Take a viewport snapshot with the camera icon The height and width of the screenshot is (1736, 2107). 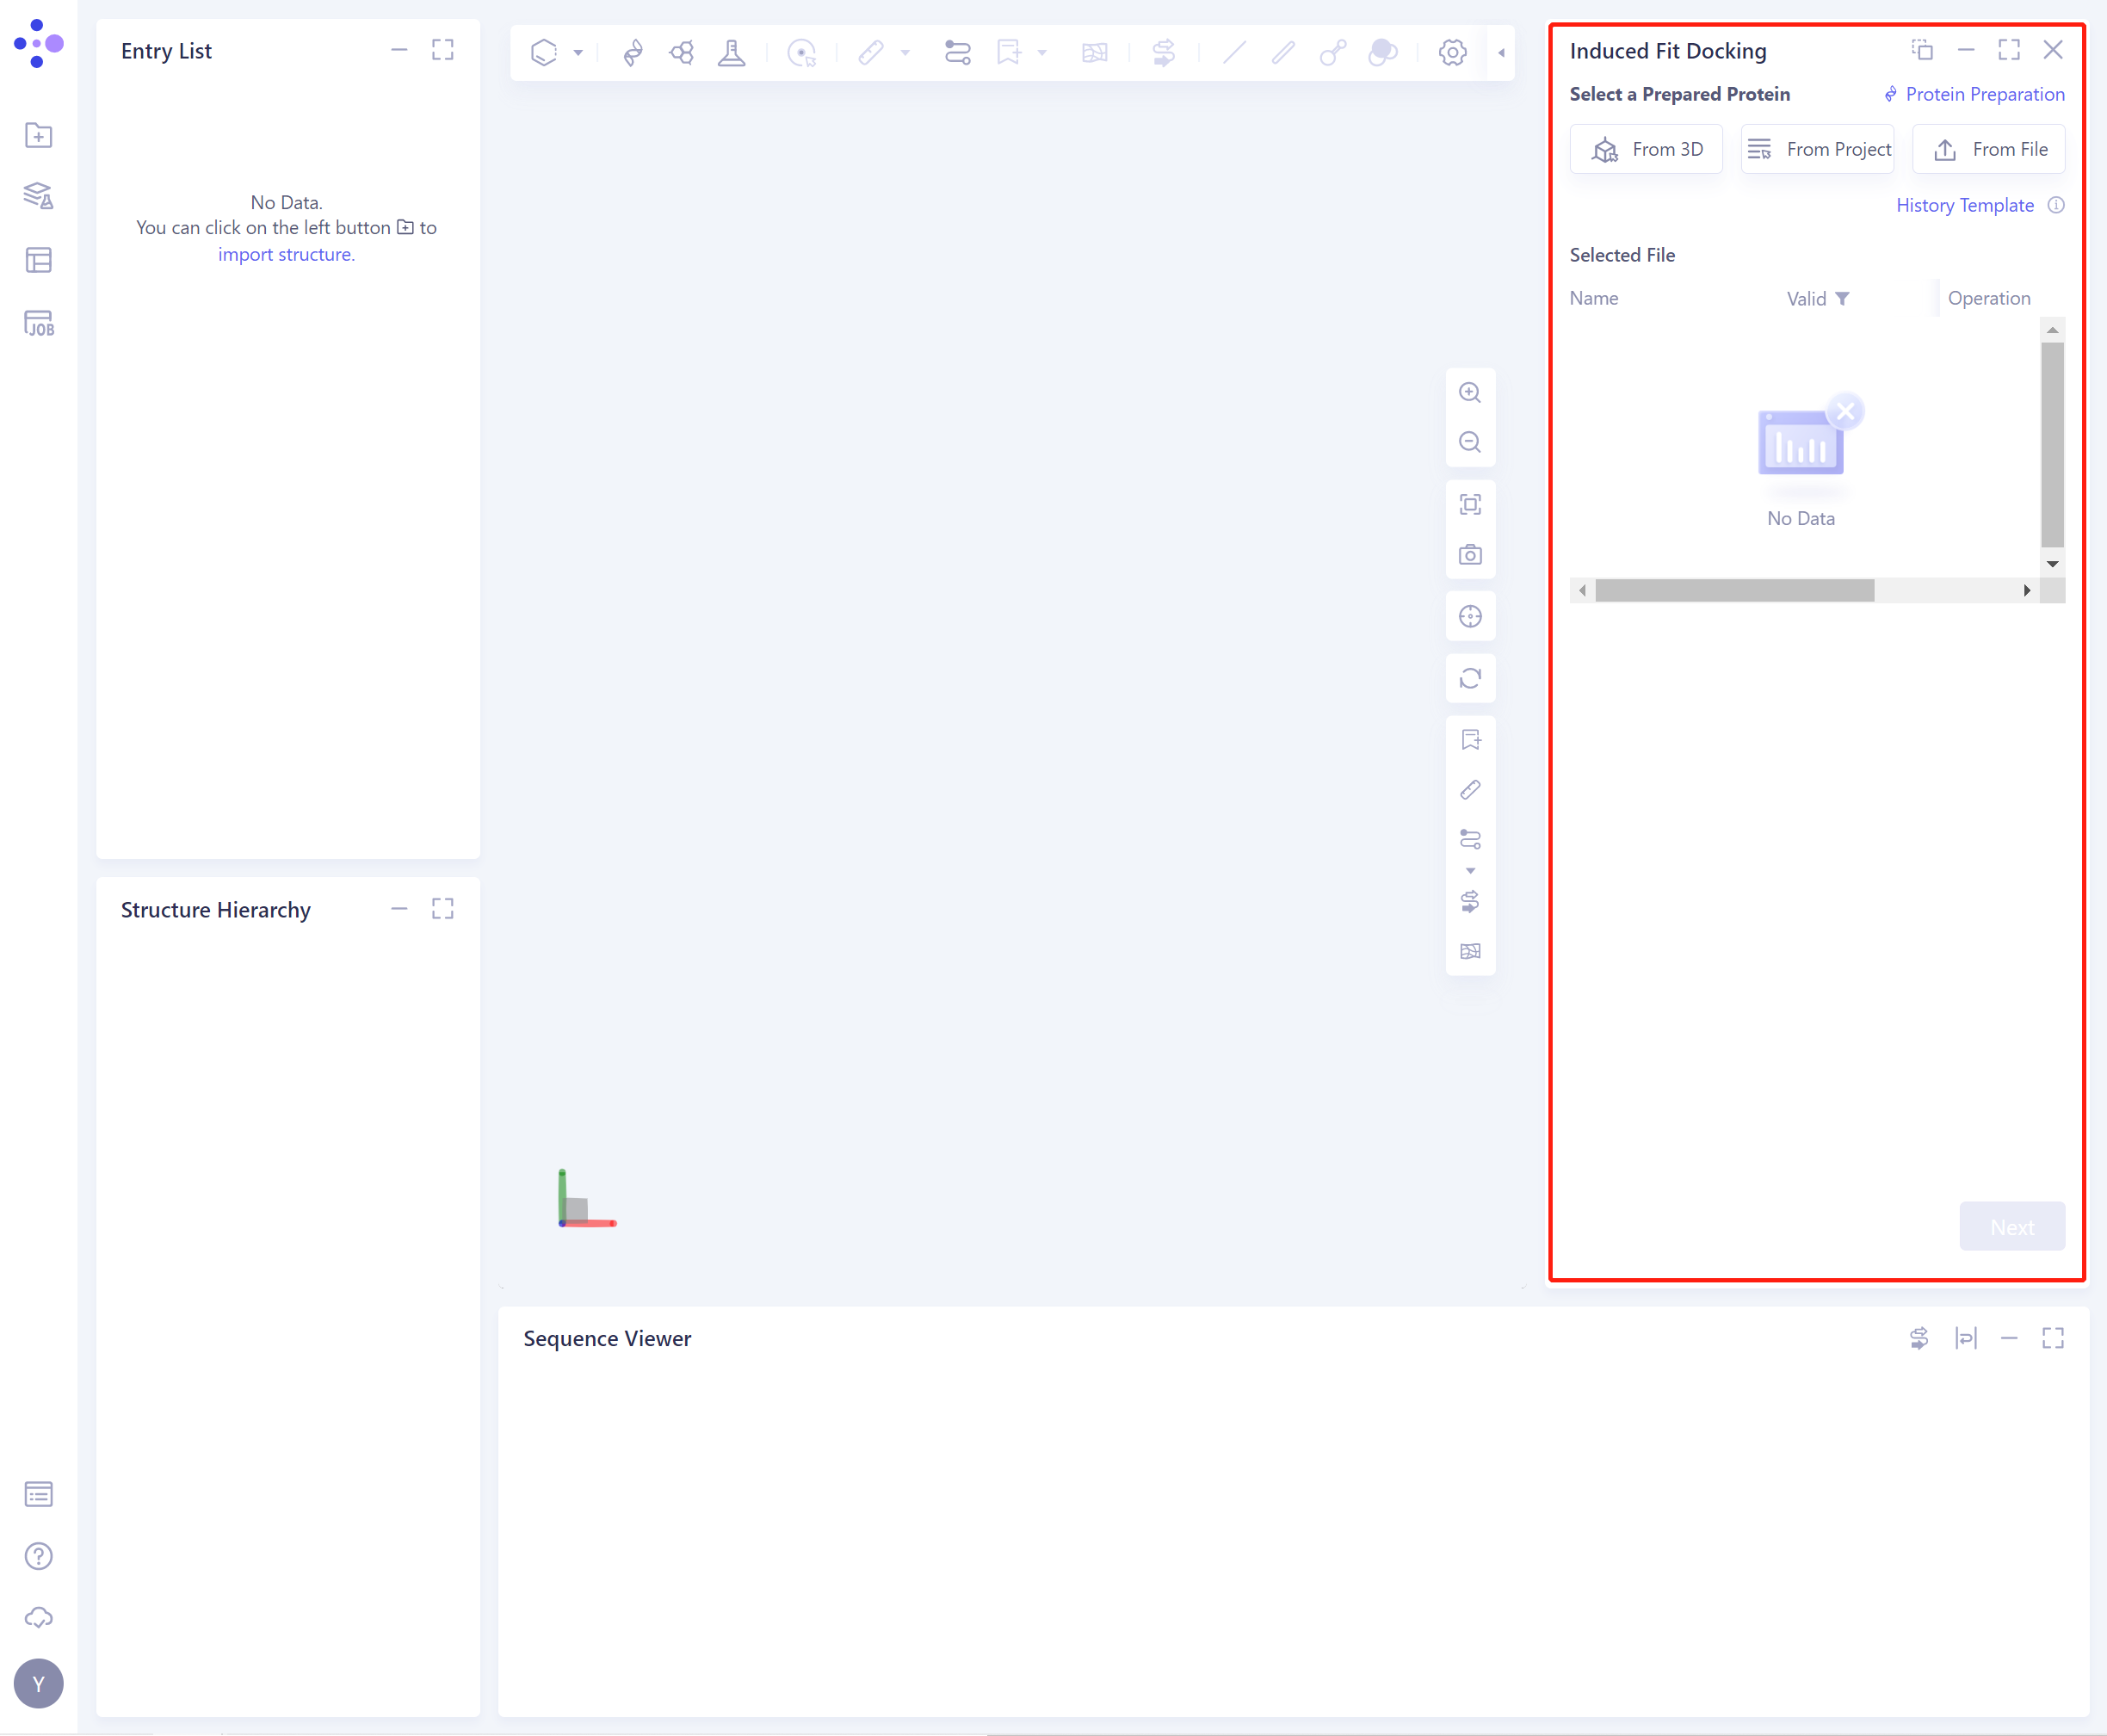(1470, 554)
